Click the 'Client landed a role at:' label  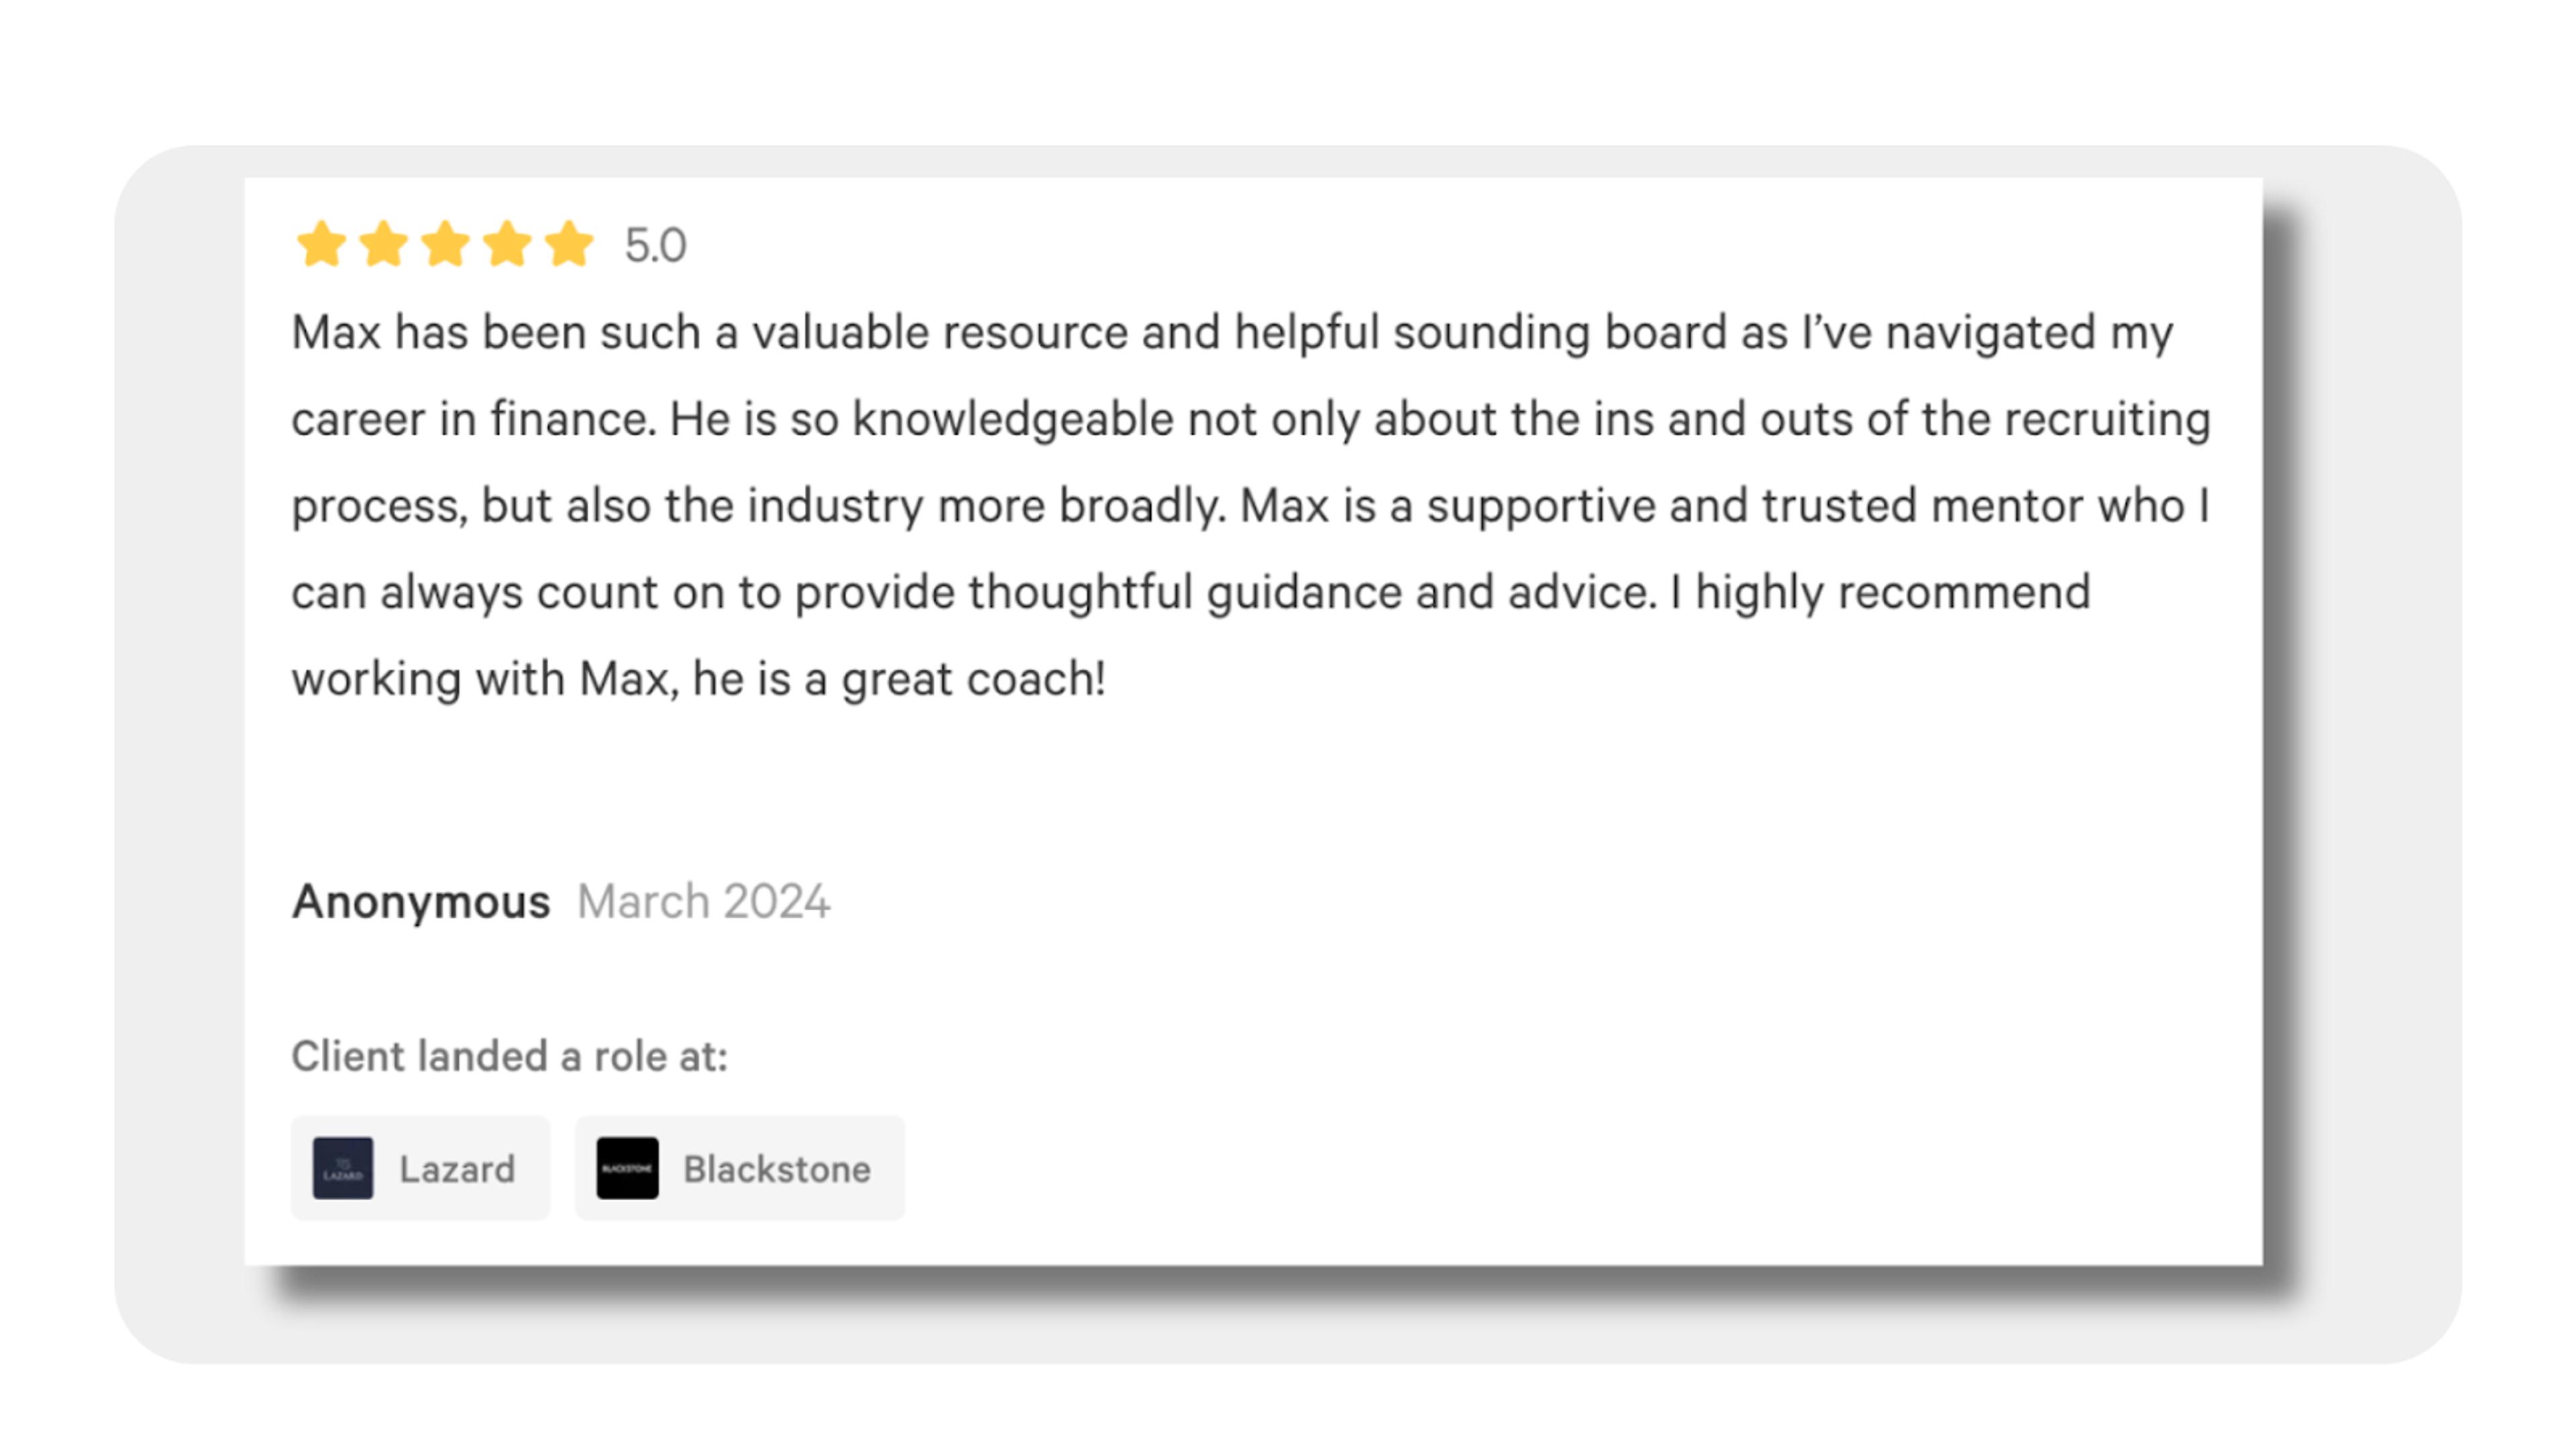point(509,1057)
